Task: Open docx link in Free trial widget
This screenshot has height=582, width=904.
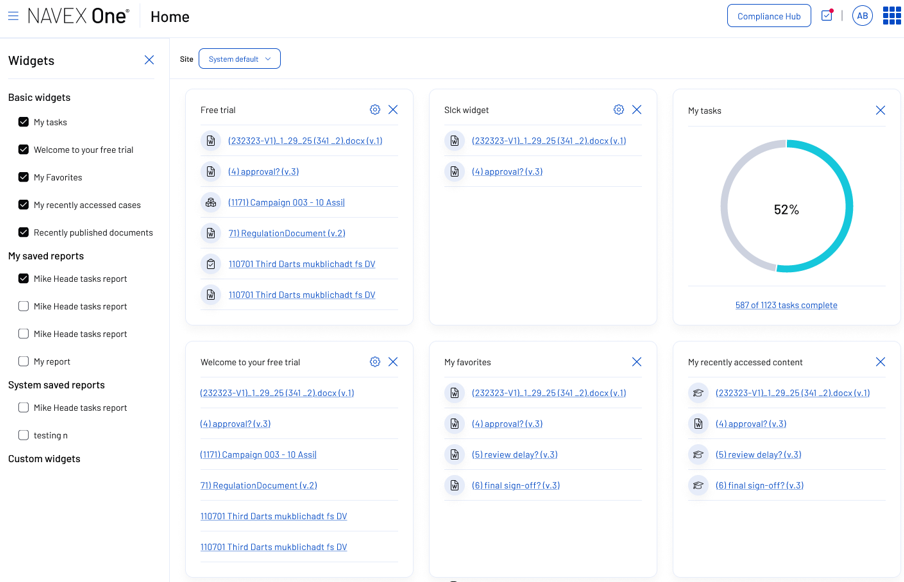Action: (305, 141)
